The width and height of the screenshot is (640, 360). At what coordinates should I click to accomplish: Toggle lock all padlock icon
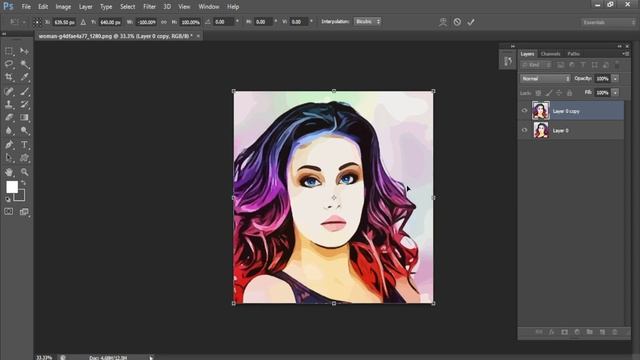569,93
